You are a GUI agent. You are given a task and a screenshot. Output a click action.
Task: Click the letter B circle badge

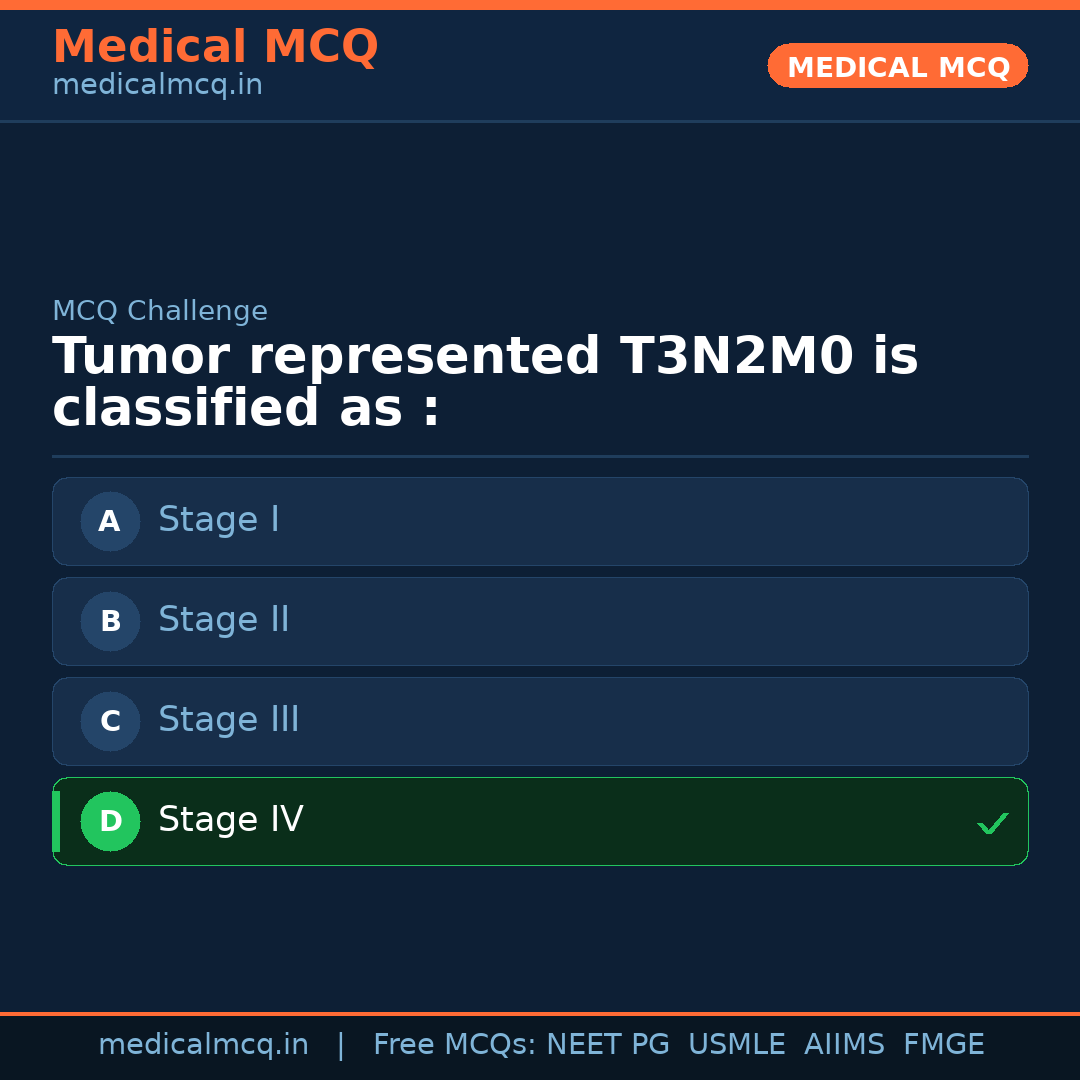(x=110, y=621)
